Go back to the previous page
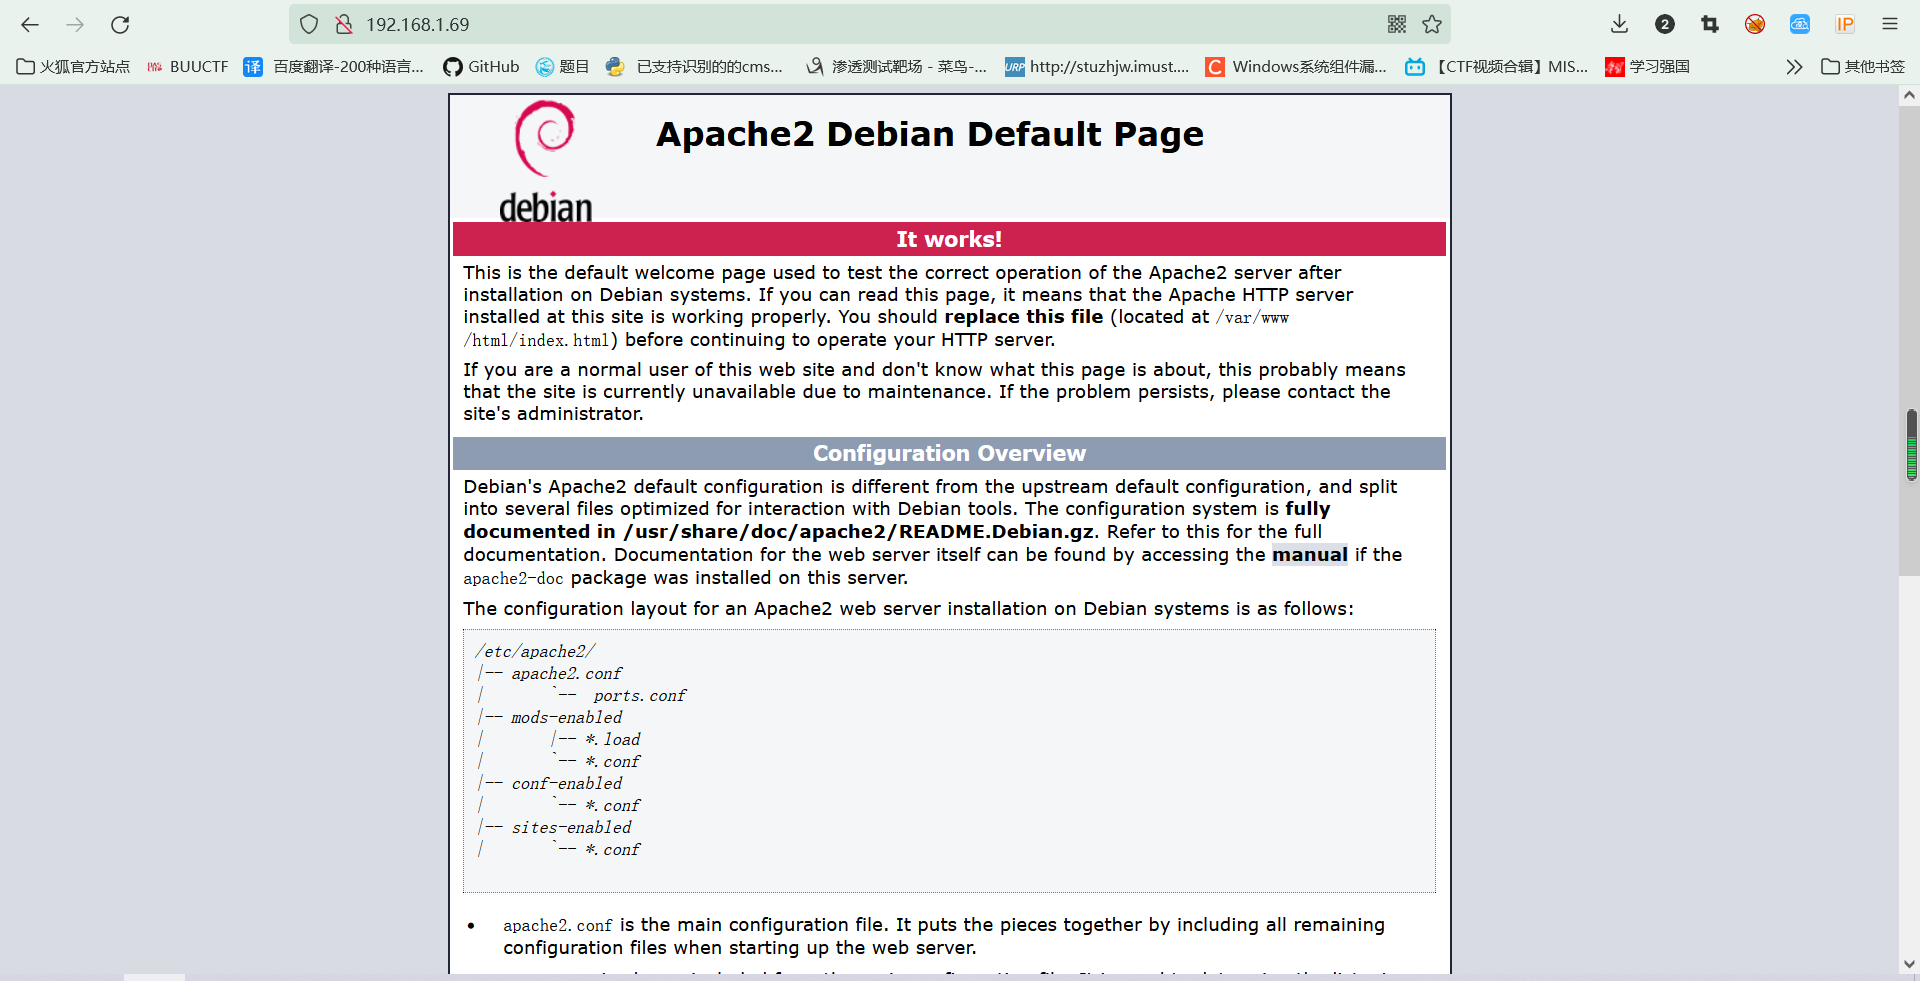 click(x=30, y=24)
